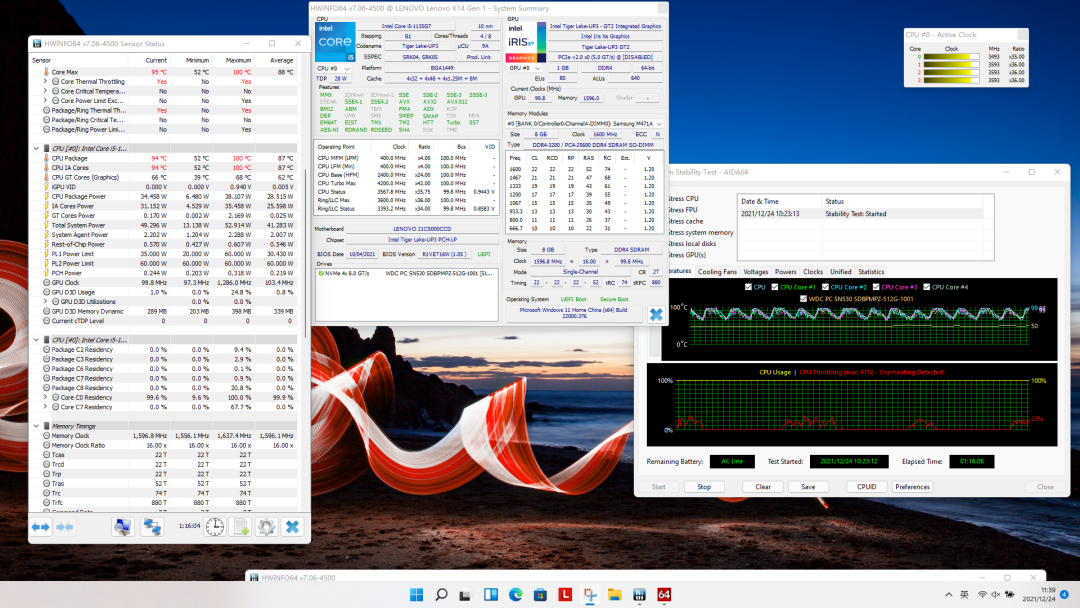Viewport: 1080px width, 608px height.
Task: Click the Preferences button
Action: coord(912,487)
